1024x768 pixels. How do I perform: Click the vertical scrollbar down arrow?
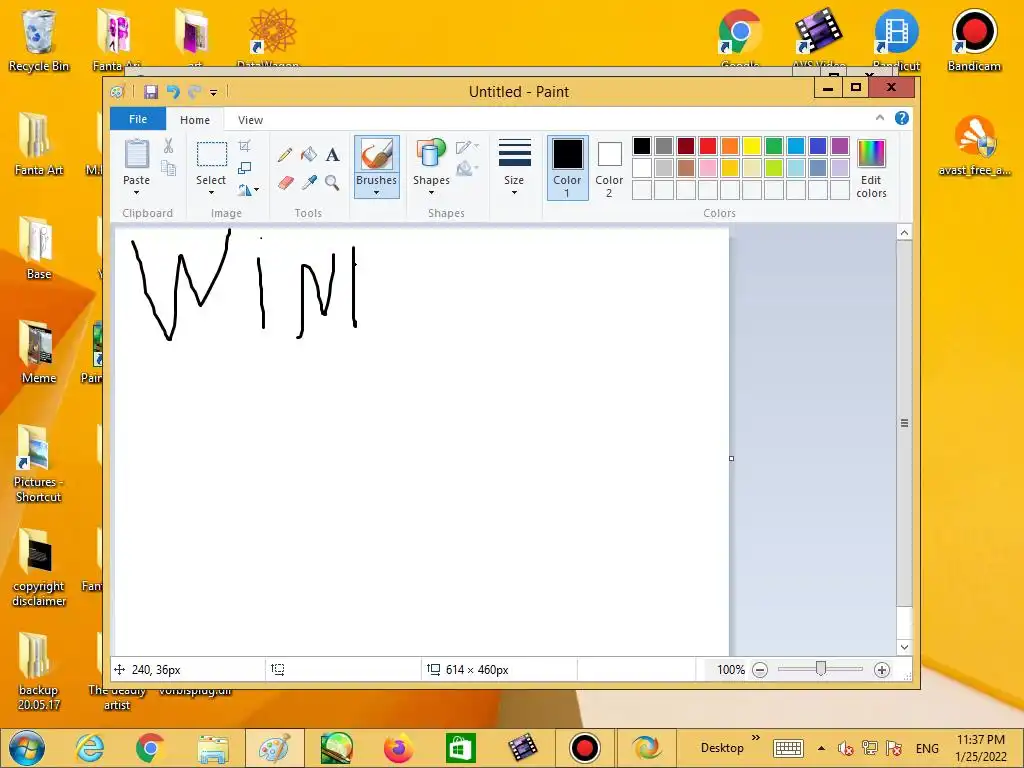tap(904, 647)
